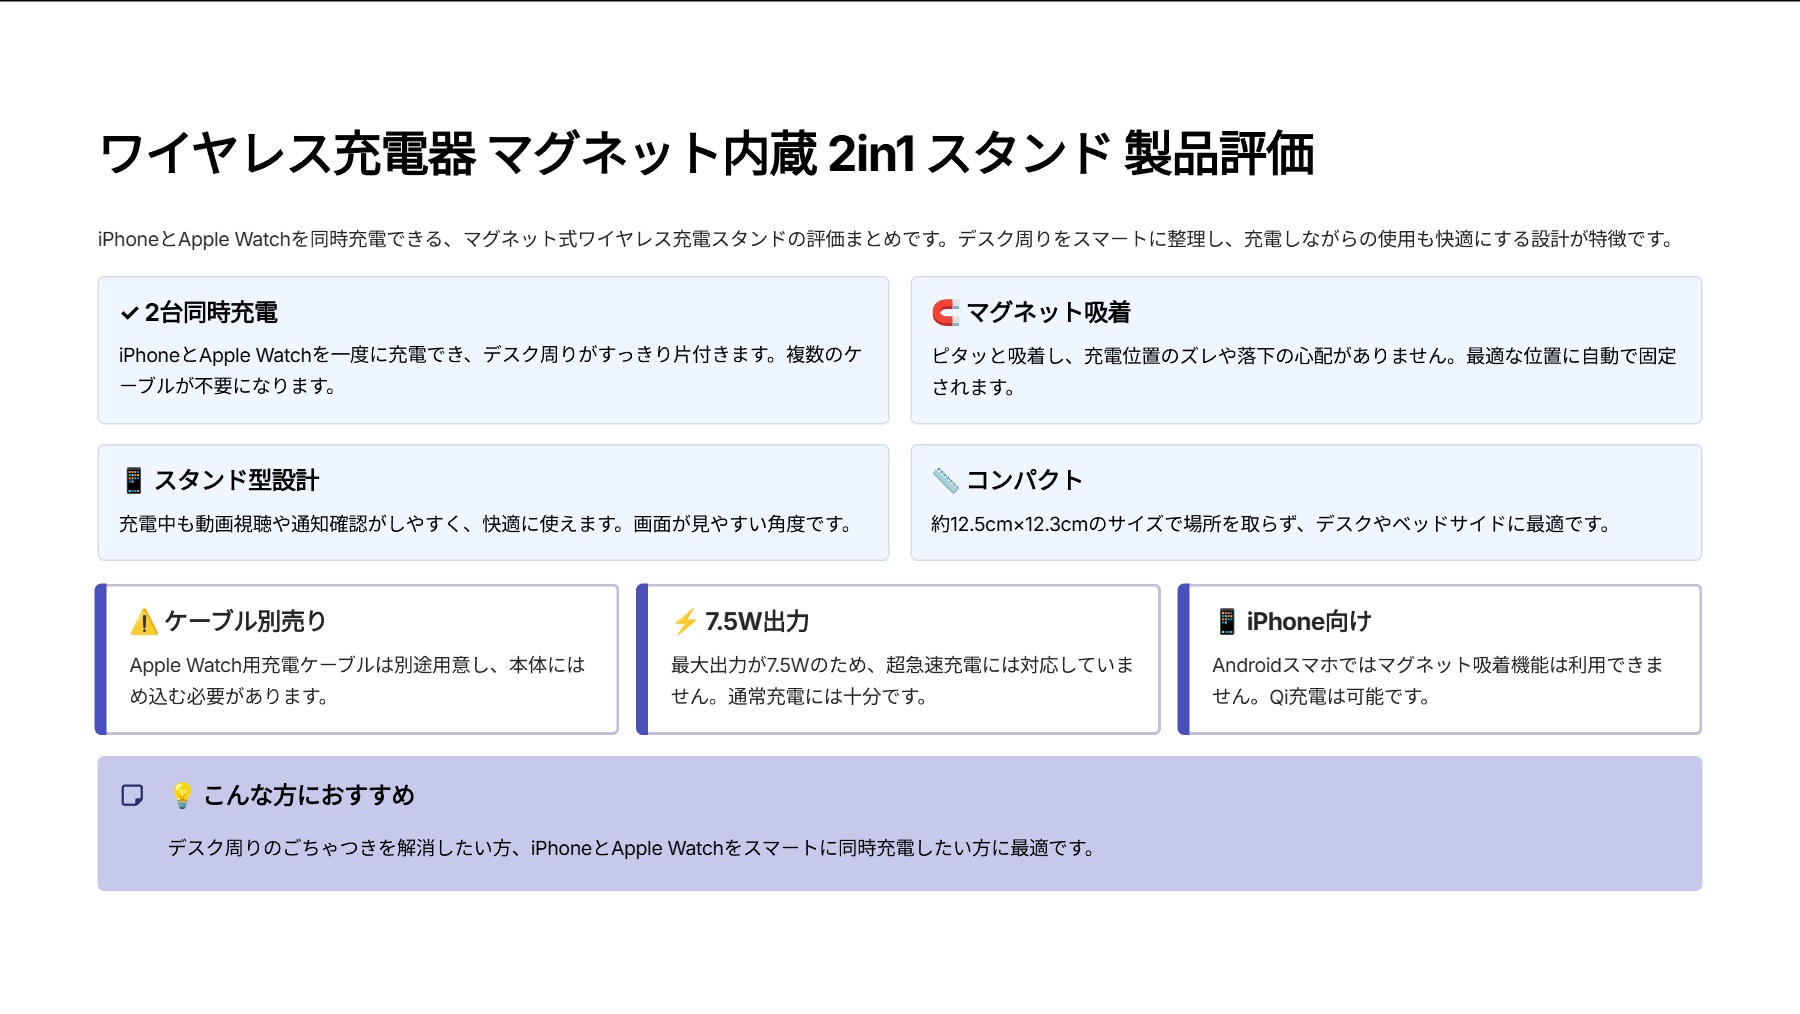Select the magnet icon in マグネット吸着 card

point(943,312)
